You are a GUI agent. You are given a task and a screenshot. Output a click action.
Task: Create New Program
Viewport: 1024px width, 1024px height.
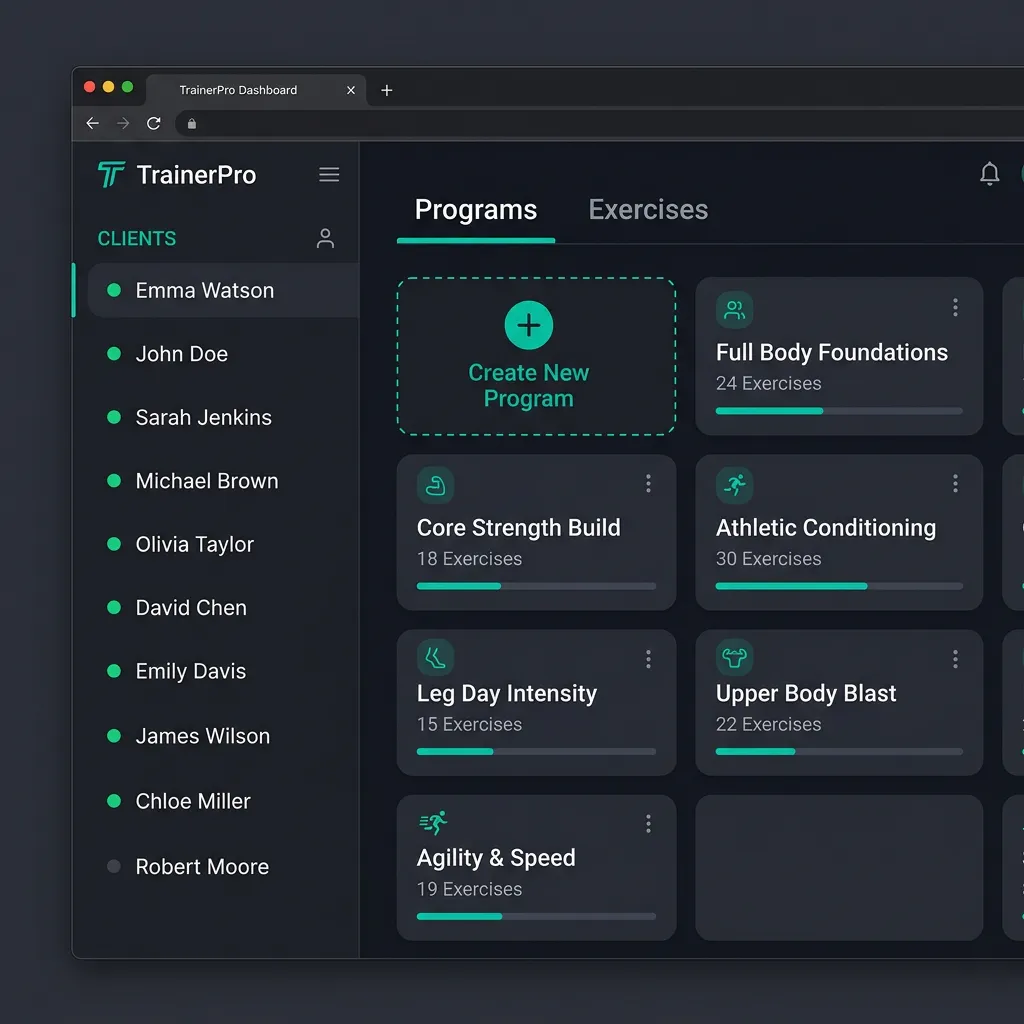click(x=536, y=356)
